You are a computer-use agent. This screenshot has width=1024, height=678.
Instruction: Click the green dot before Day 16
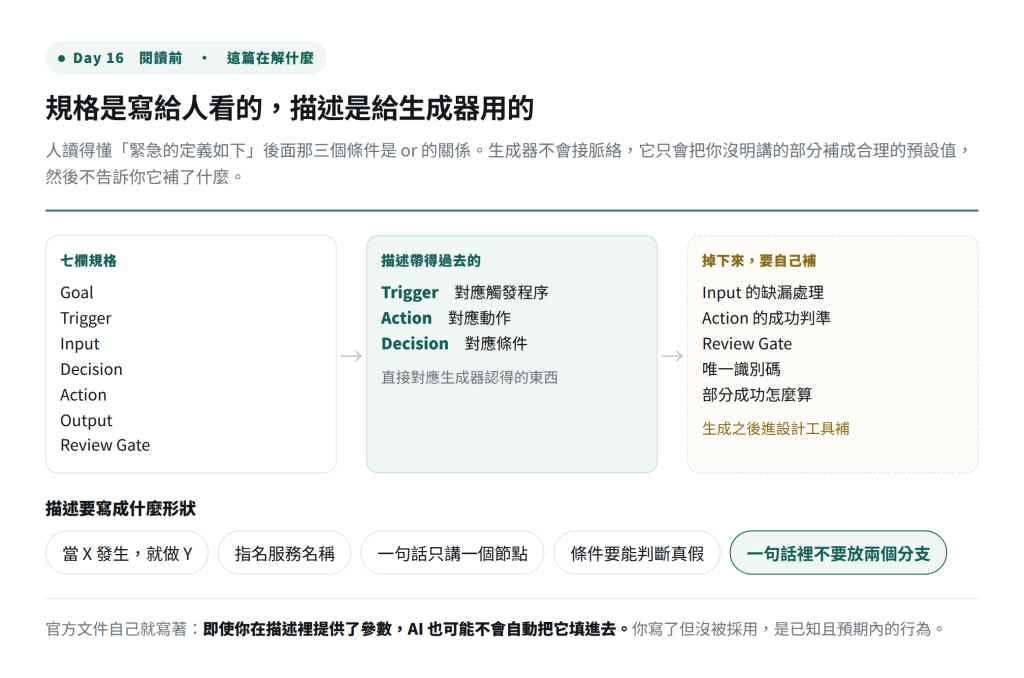(x=61, y=58)
